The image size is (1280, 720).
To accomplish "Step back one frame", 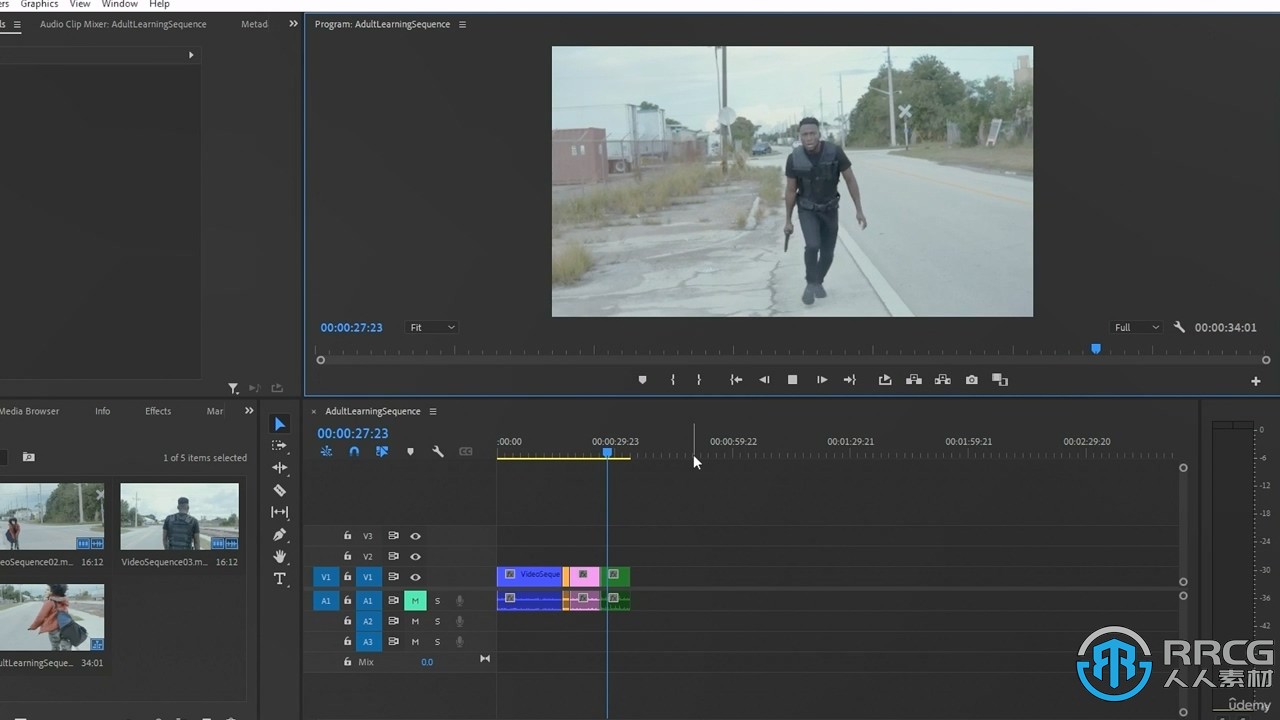I will point(764,380).
